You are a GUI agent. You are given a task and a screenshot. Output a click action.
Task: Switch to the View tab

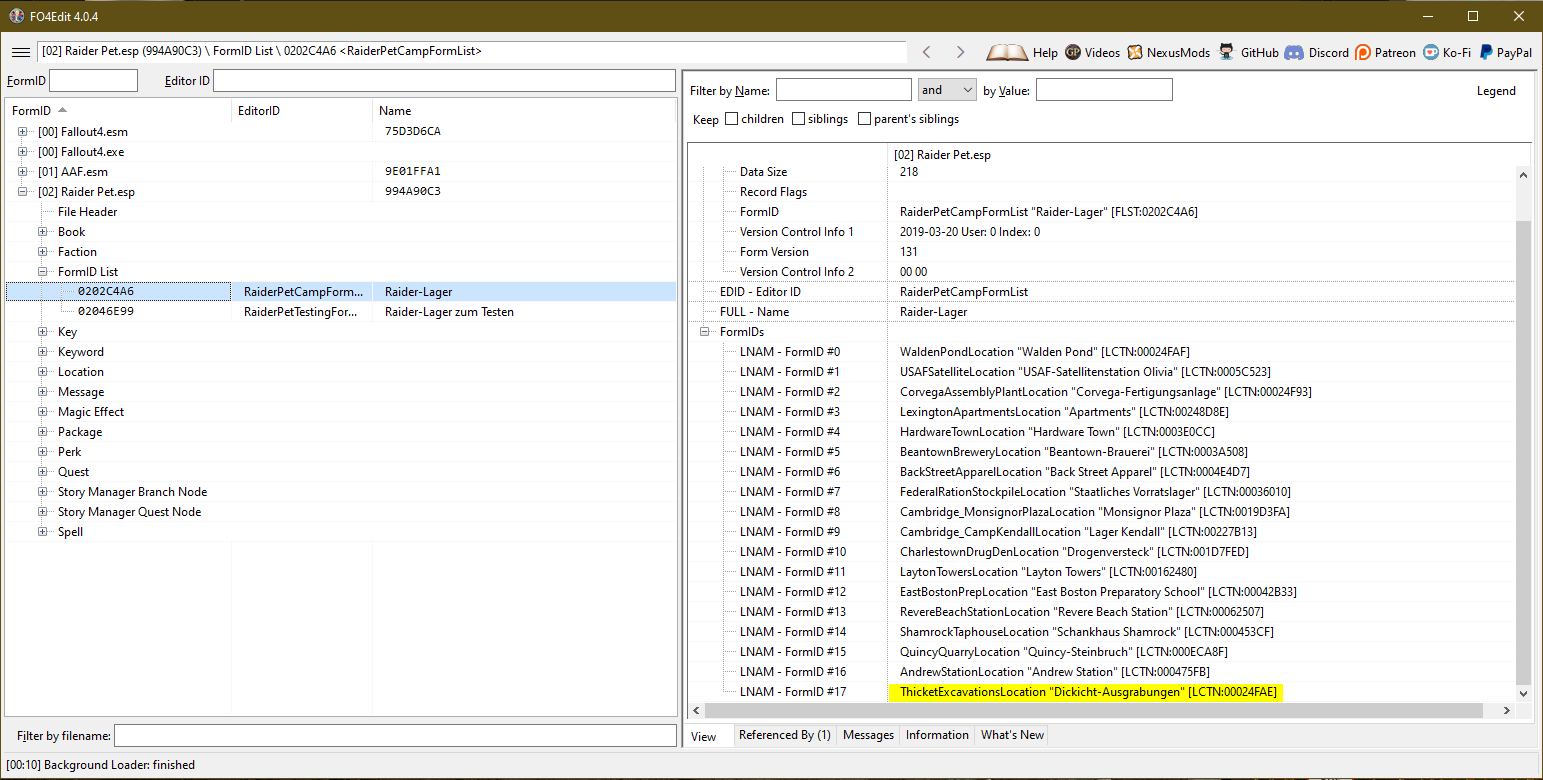coord(704,736)
